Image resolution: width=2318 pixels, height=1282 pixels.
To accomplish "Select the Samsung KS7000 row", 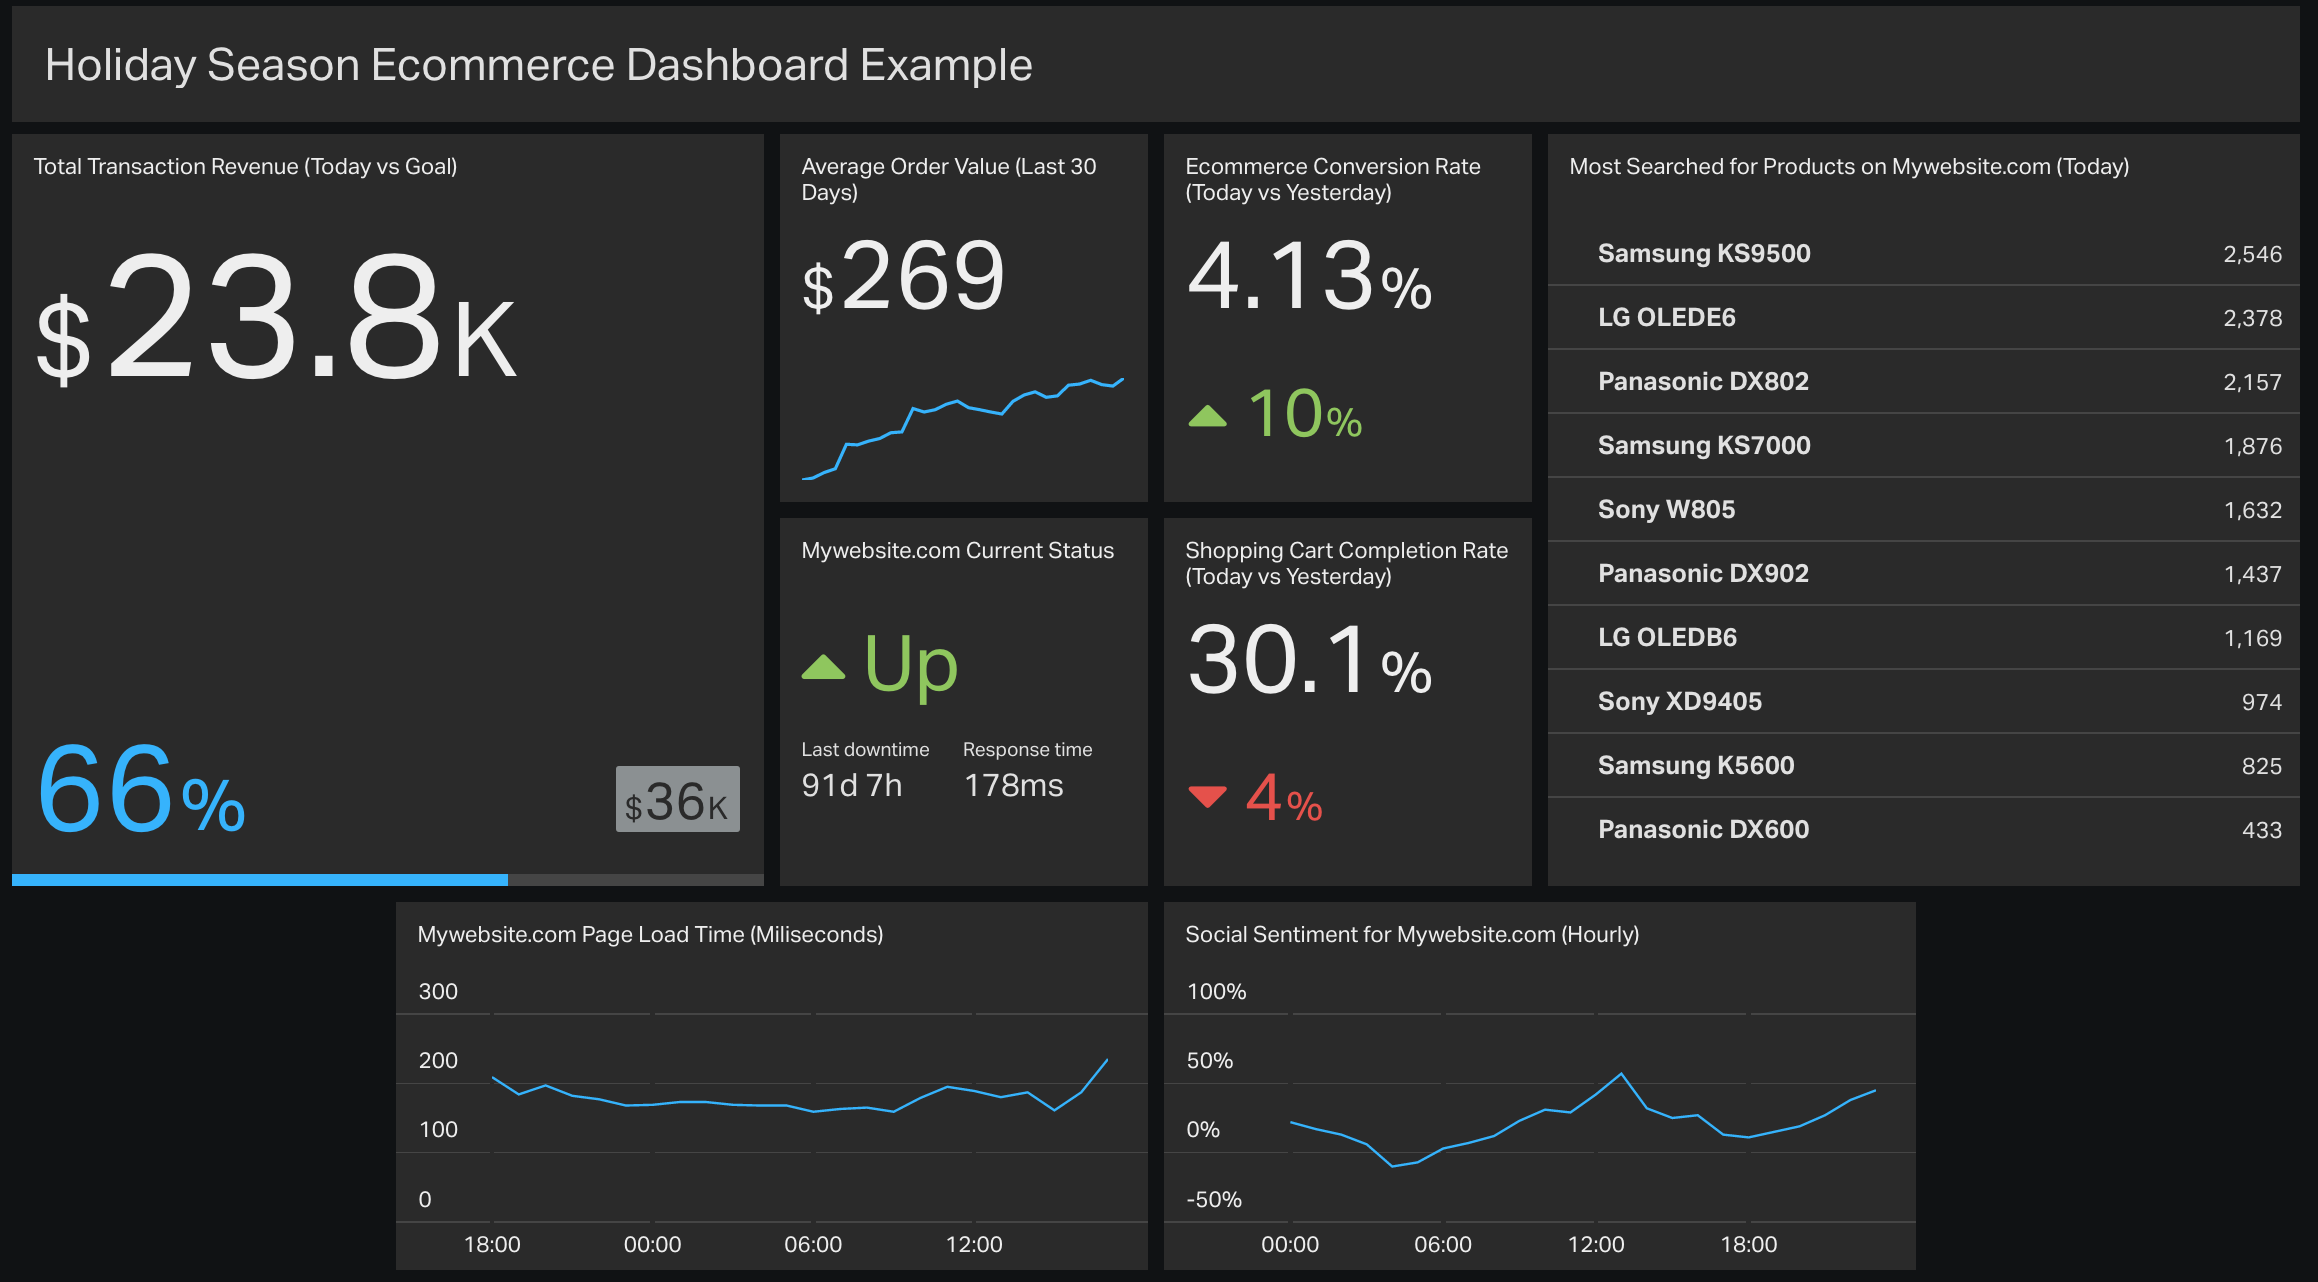I will point(1924,446).
